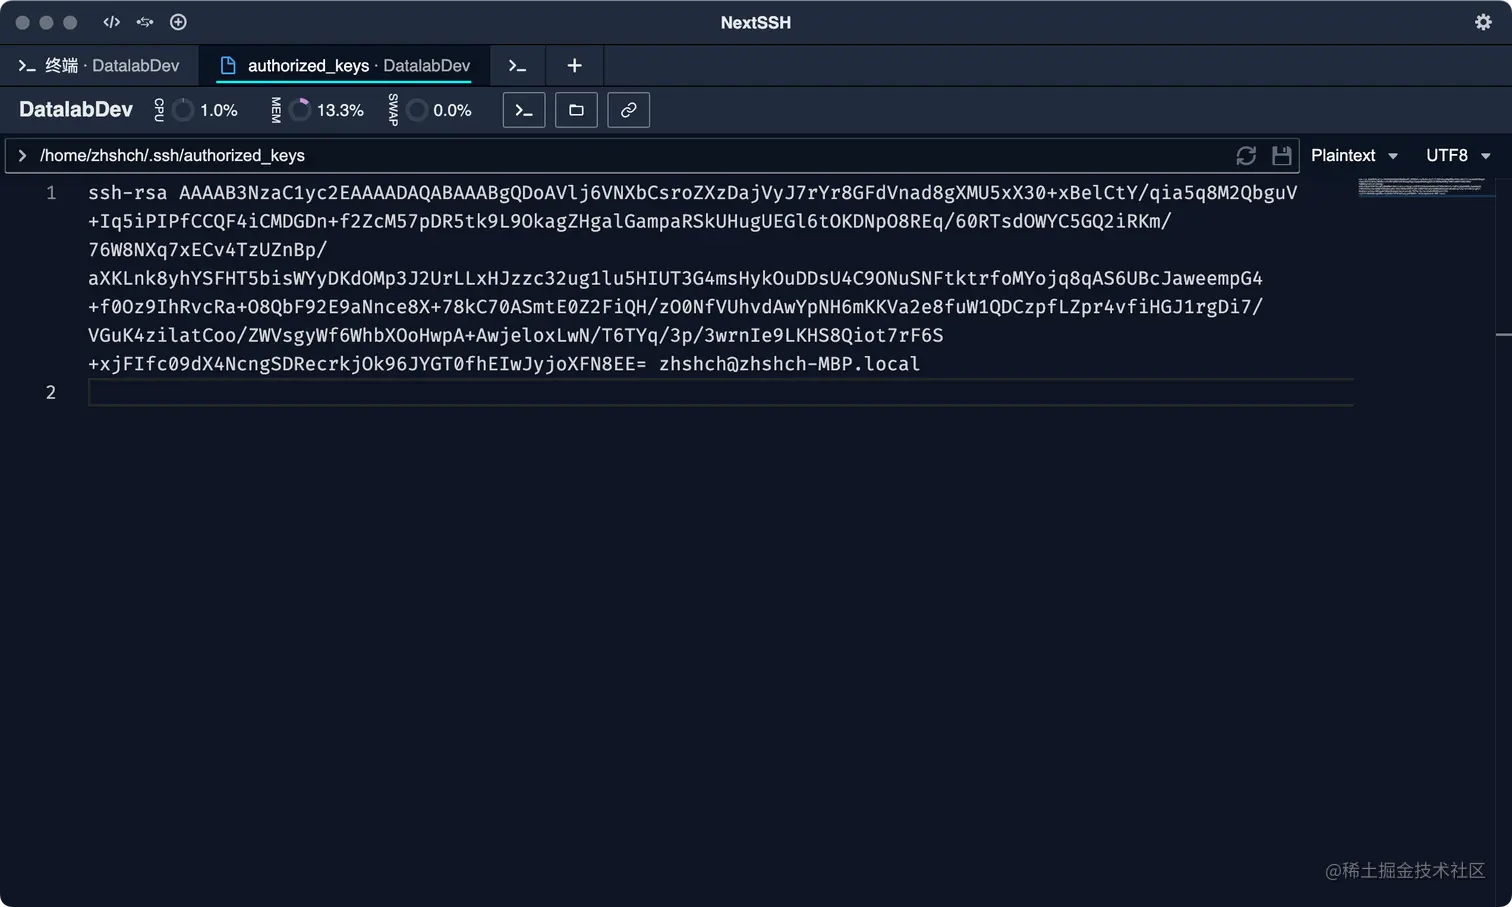
Task: Click the plus-circle icon in the title bar
Action: click(x=178, y=22)
